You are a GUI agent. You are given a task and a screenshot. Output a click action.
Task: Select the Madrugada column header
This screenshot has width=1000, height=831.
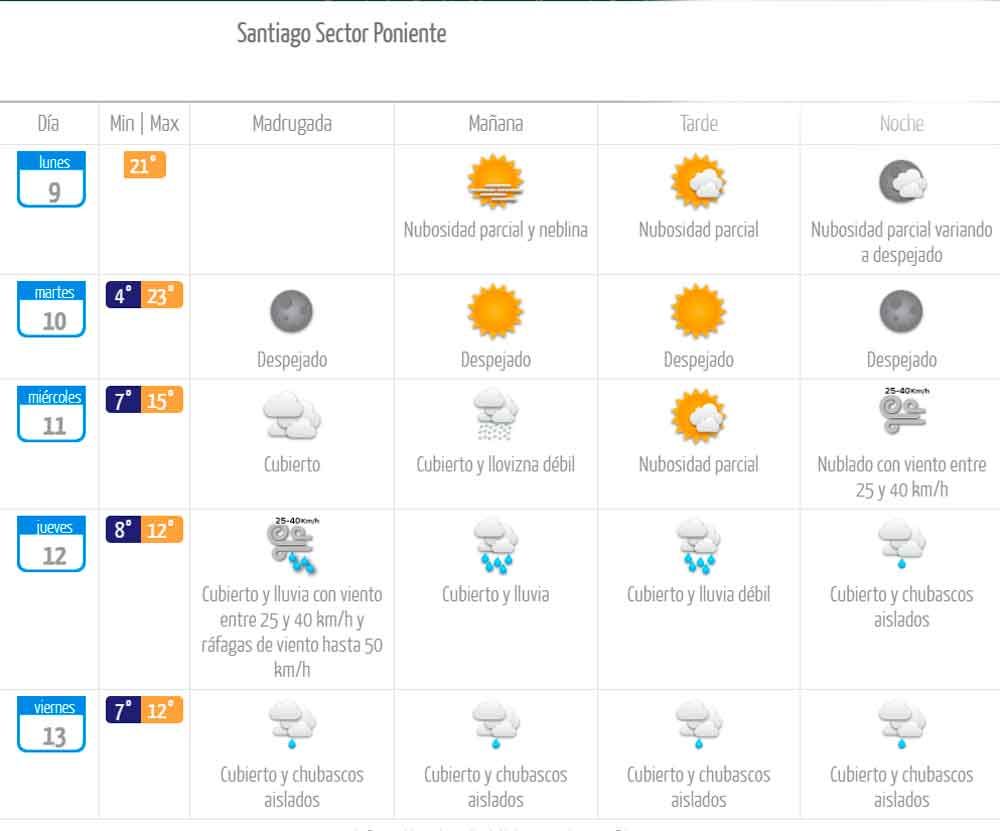[x=292, y=124]
